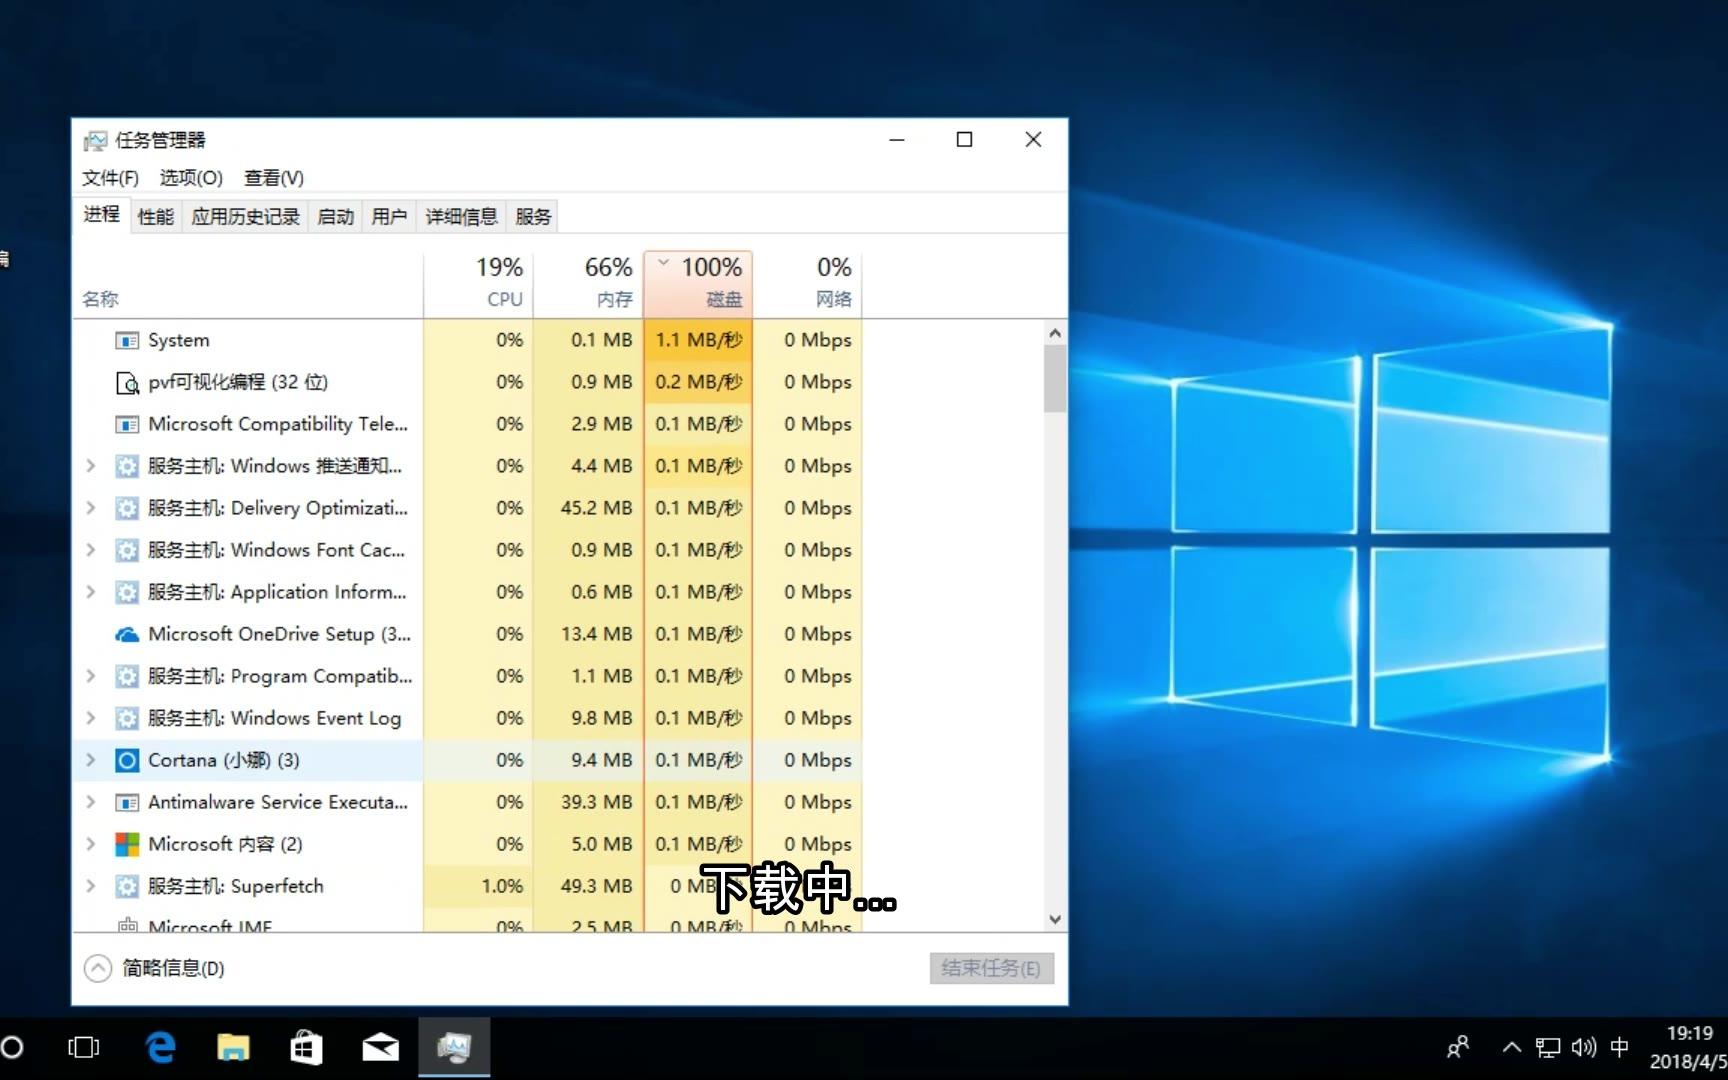Click the Task Manager taskbar icon
The height and width of the screenshot is (1080, 1728).
pyautogui.click(x=454, y=1047)
